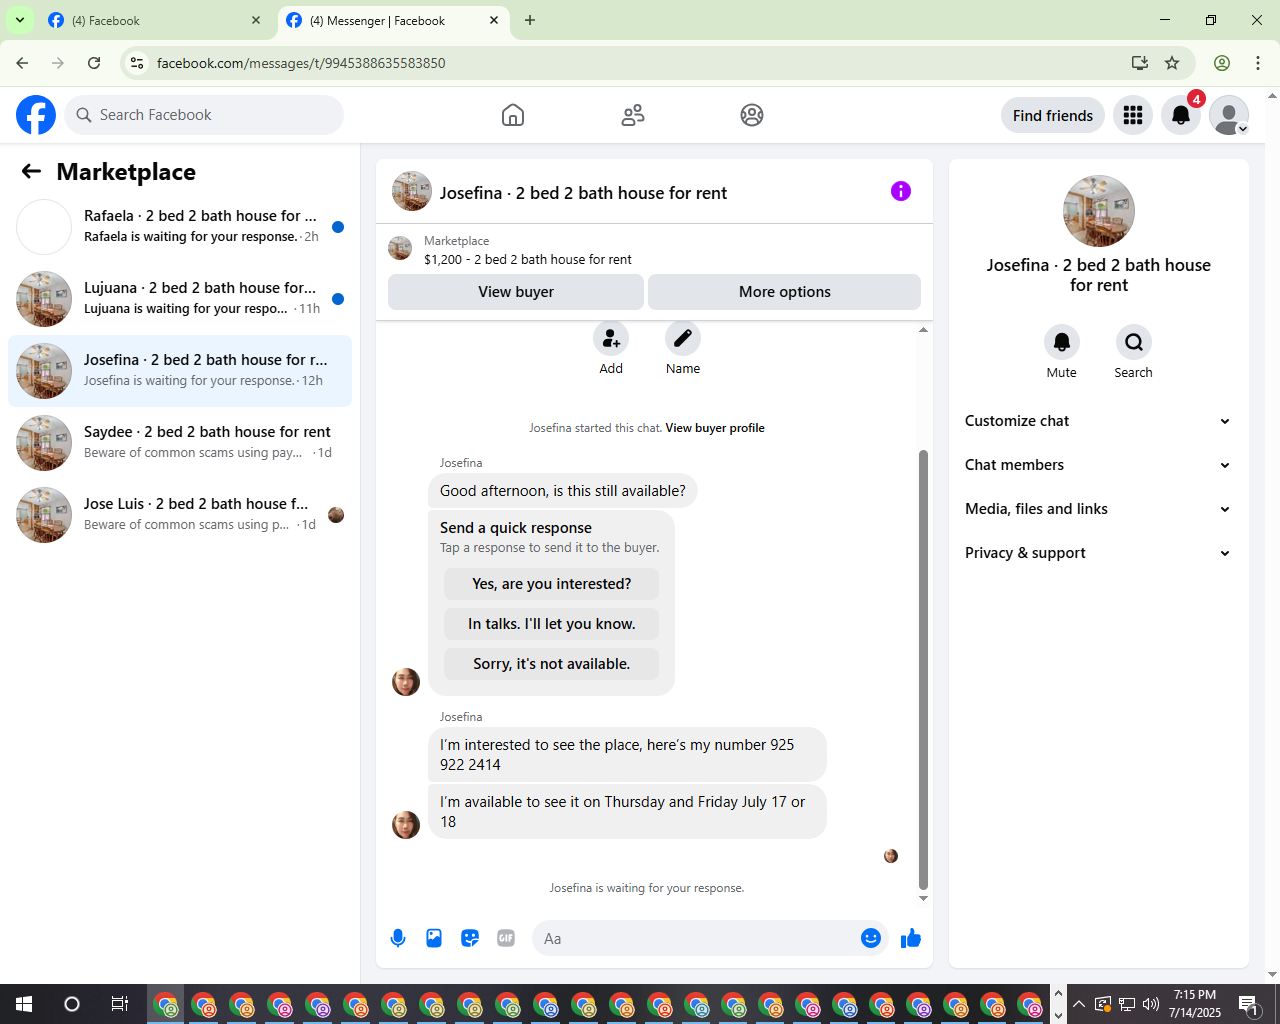Open Chrome tab search dropdown arrow
The height and width of the screenshot is (1024, 1280).
19,20
